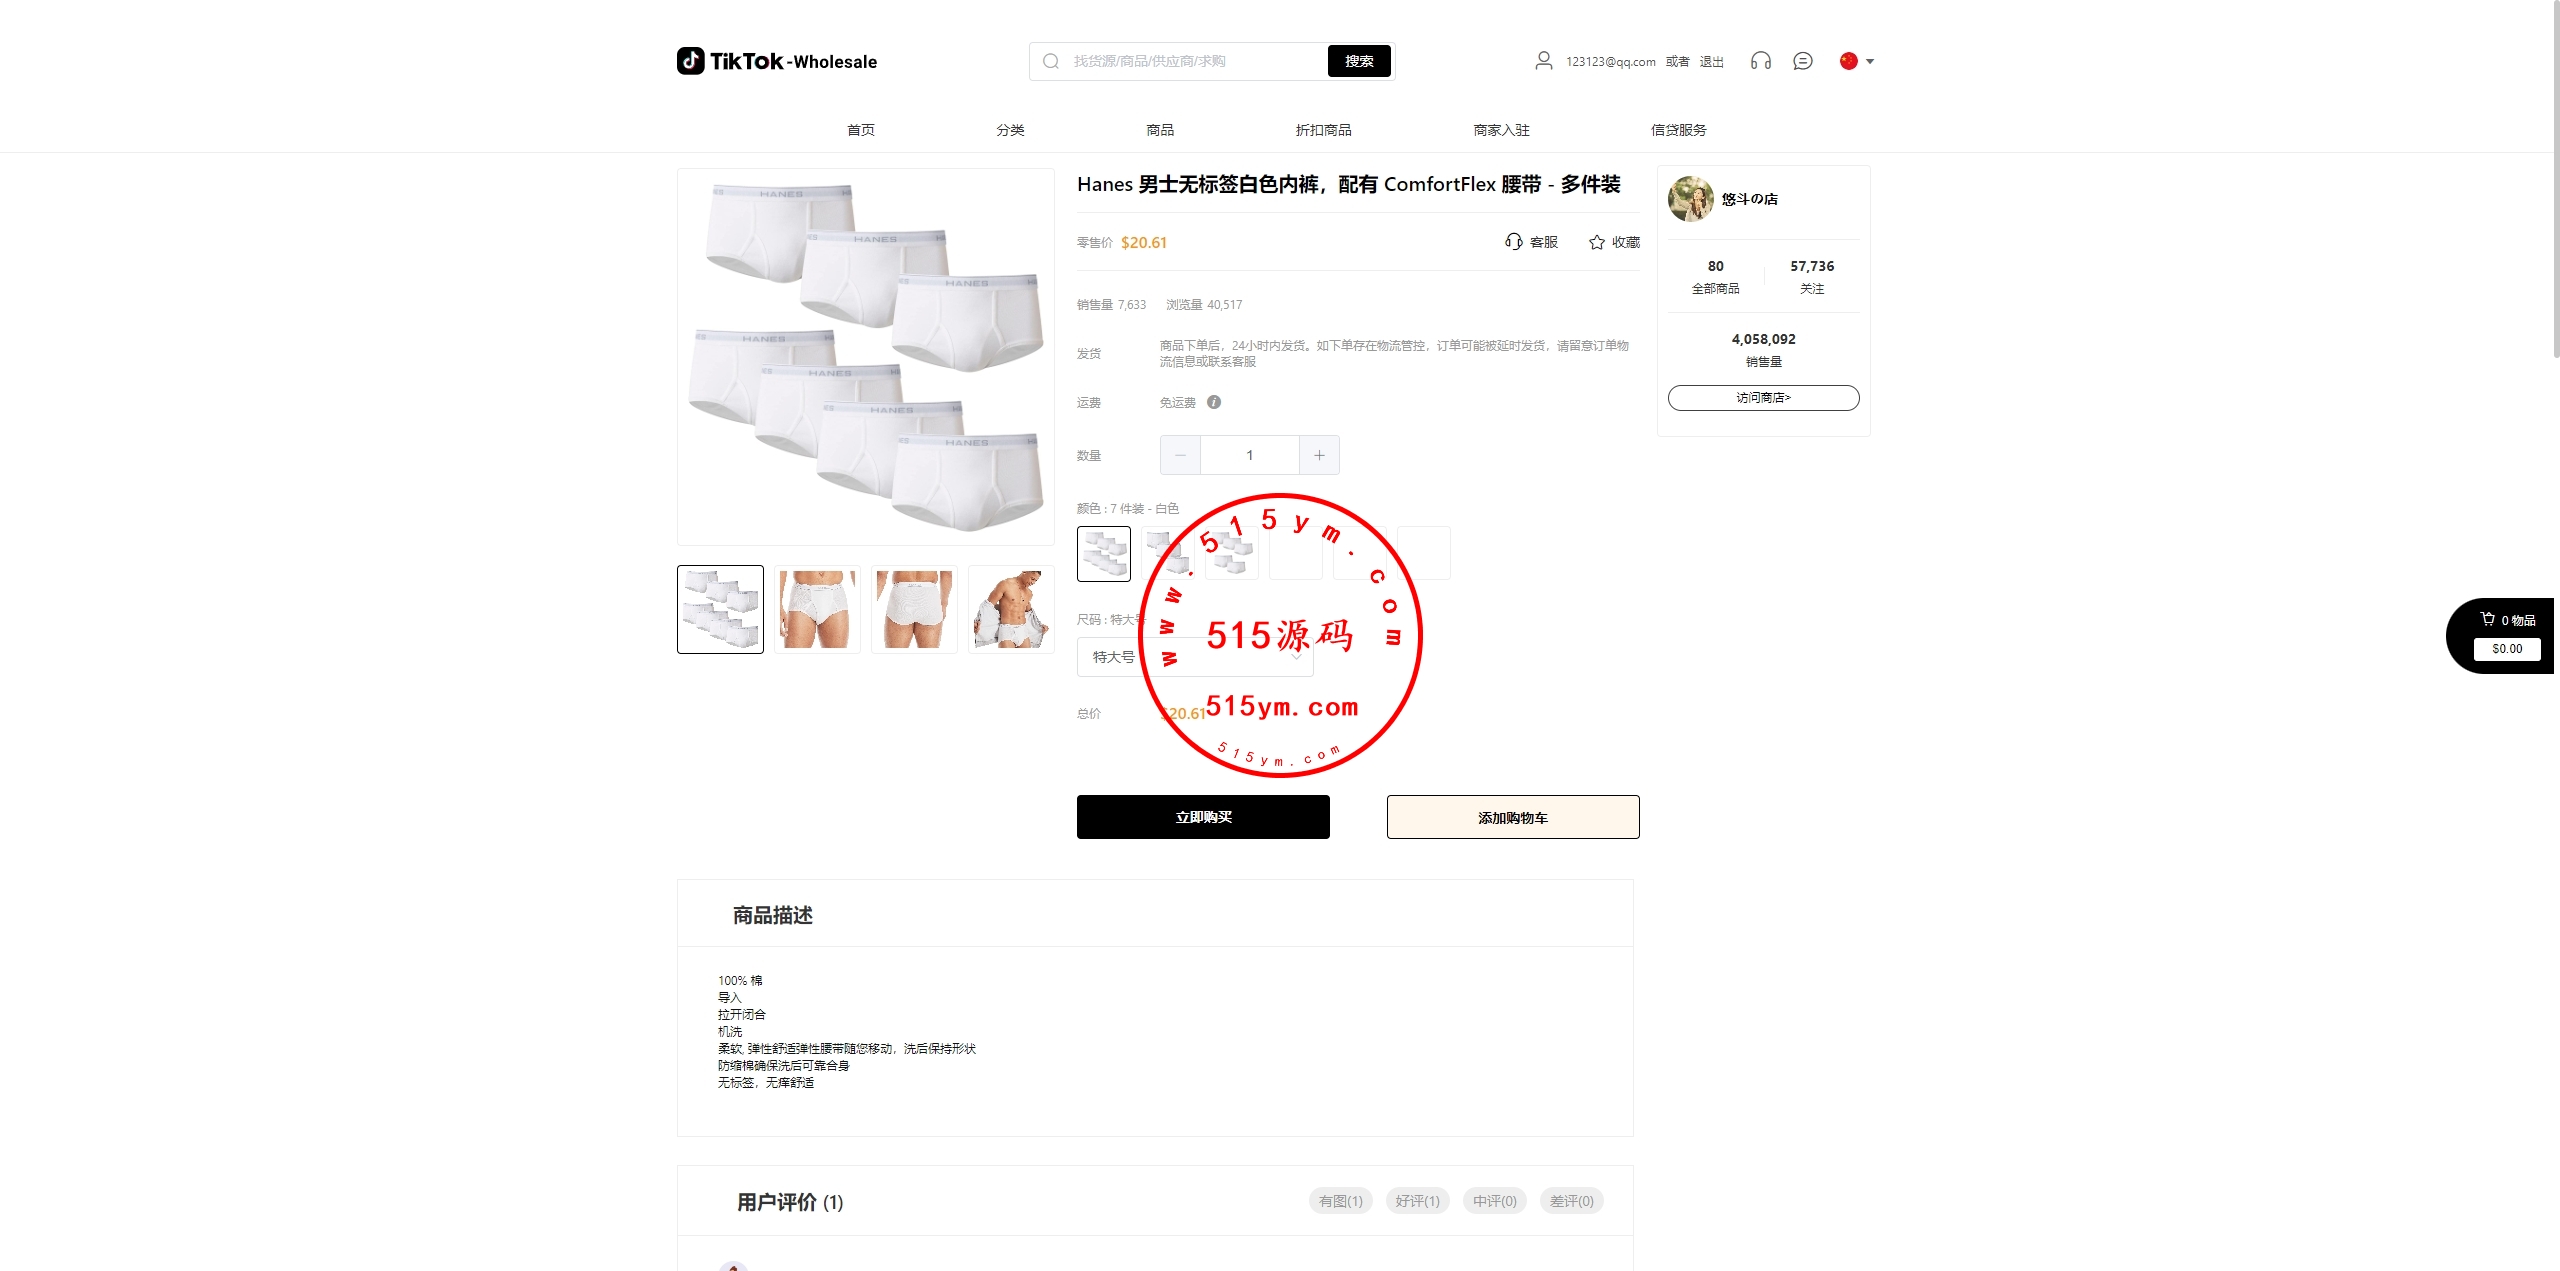This screenshot has width=2560, height=1271.
Task: Add product to favorites with 收藏 star
Action: 1614,242
